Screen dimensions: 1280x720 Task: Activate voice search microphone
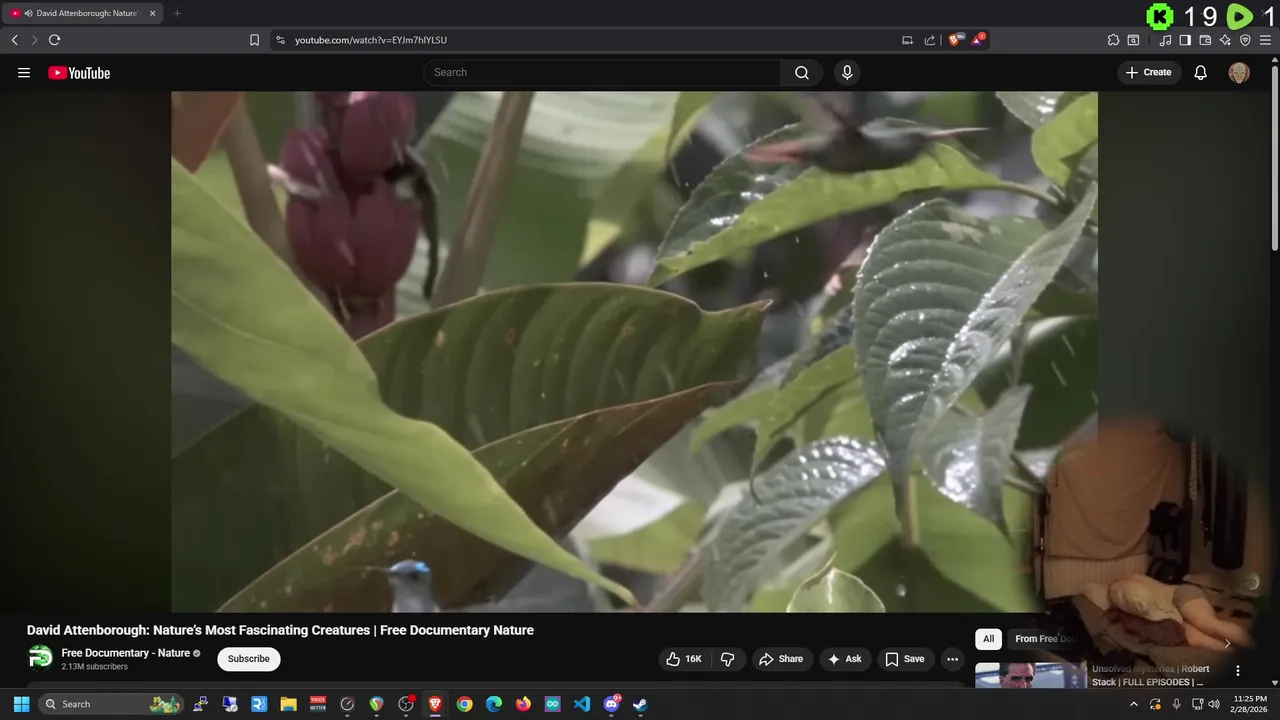(847, 72)
